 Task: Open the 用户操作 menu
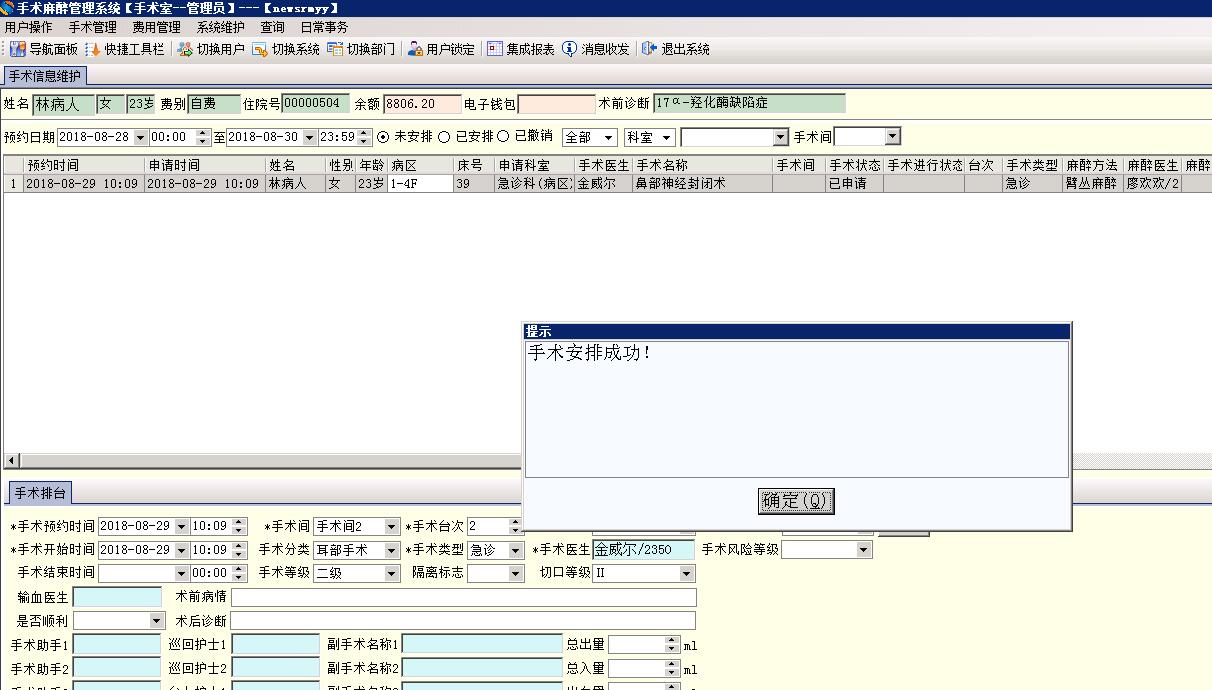point(29,27)
